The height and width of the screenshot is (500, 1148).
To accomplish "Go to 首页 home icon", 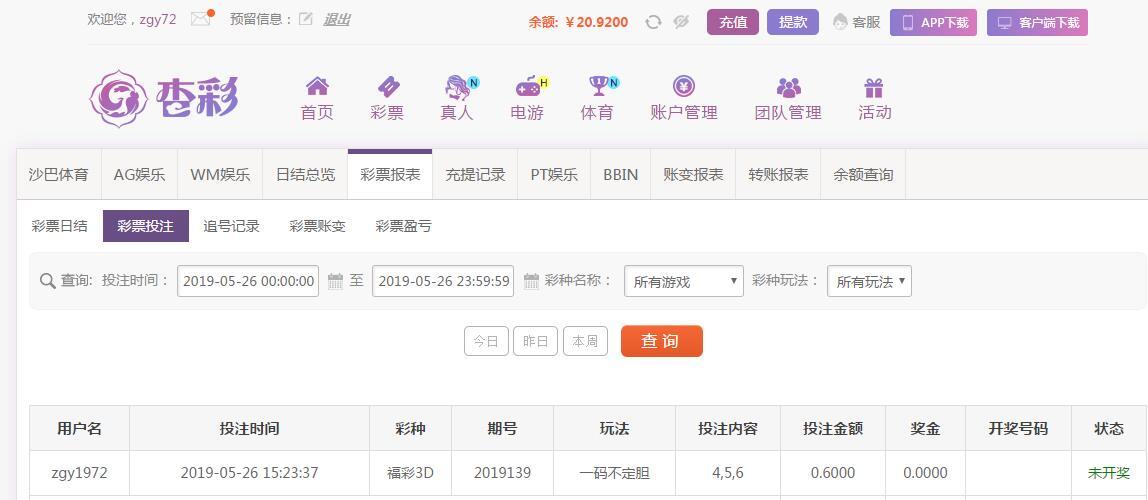I will coord(317,86).
